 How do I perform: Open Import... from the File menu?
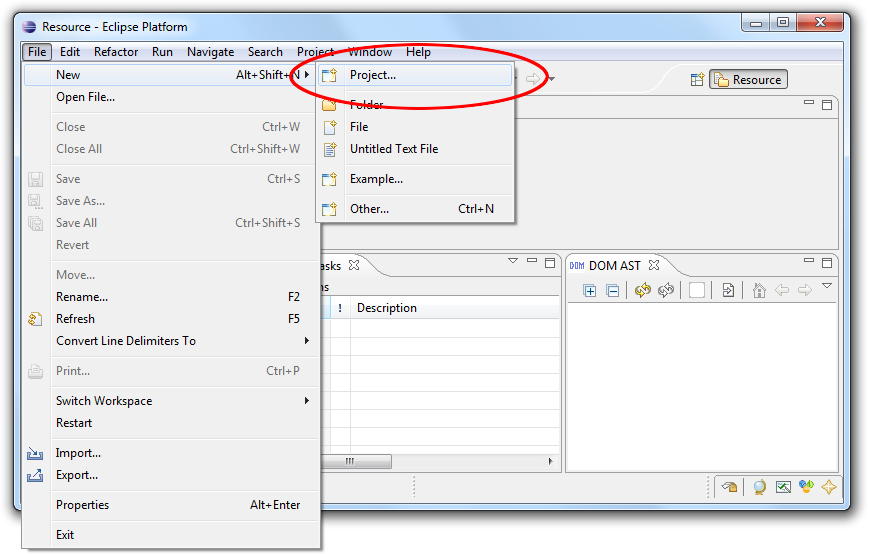(x=171, y=453)
